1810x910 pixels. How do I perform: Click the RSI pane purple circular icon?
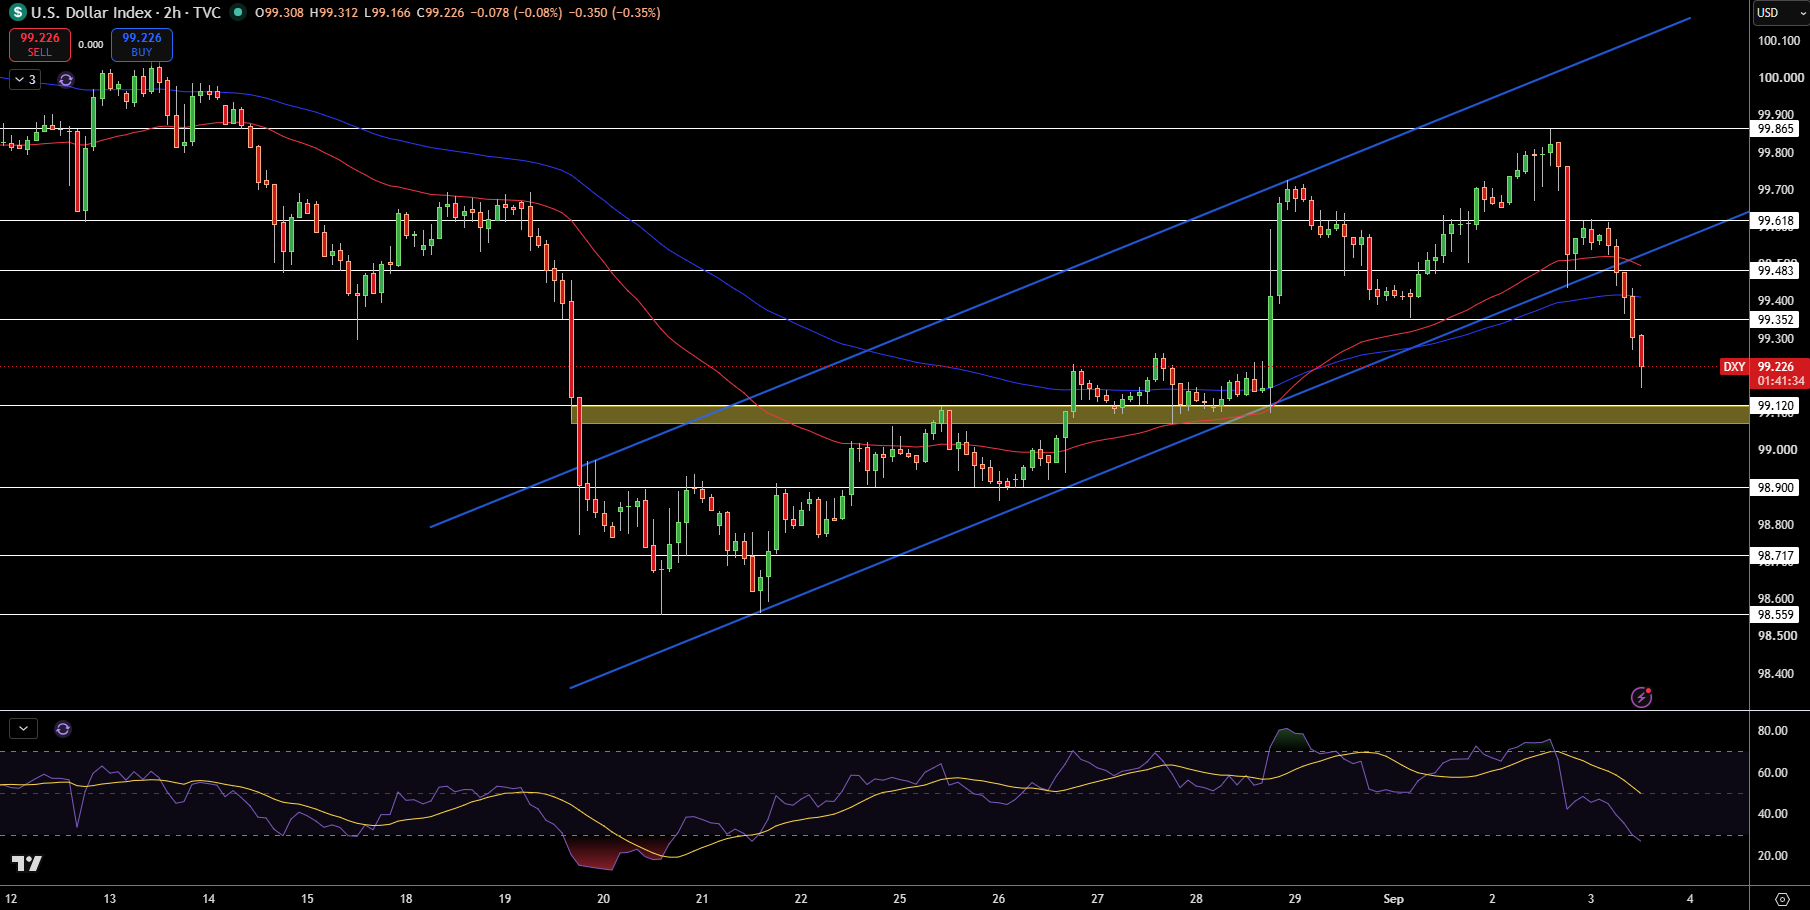point(63,729)
